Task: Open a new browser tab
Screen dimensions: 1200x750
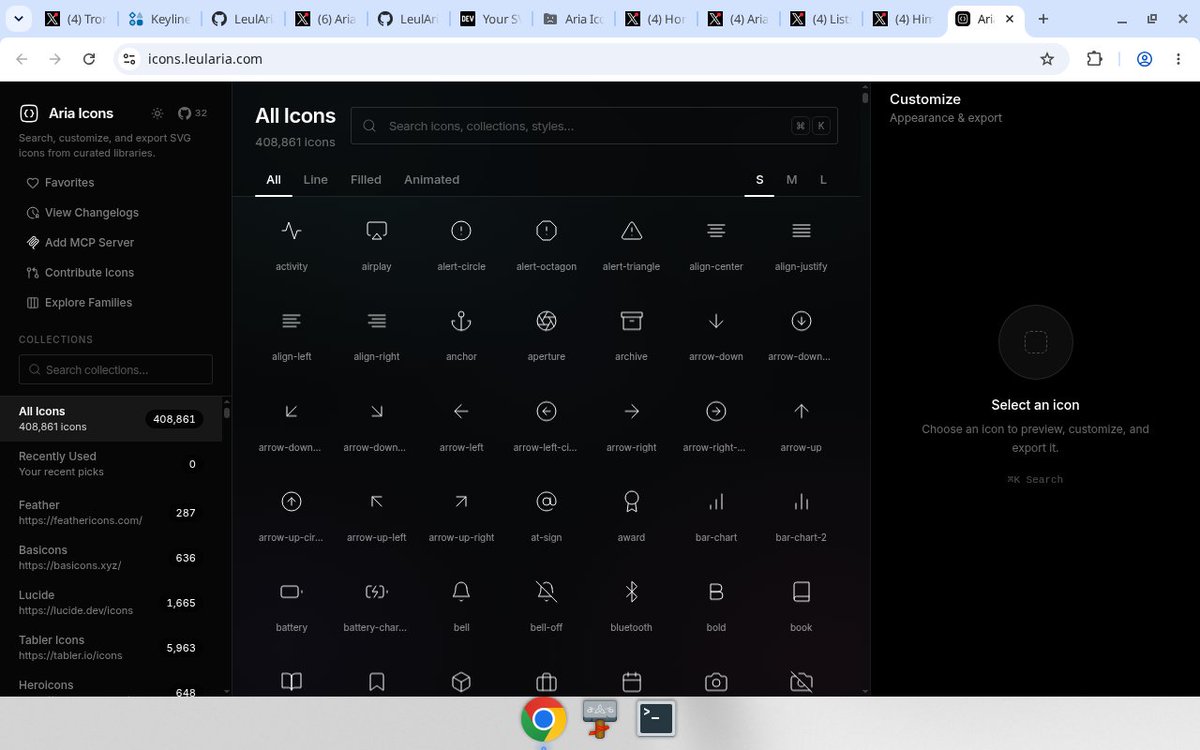Action: tap(1043, 19)
